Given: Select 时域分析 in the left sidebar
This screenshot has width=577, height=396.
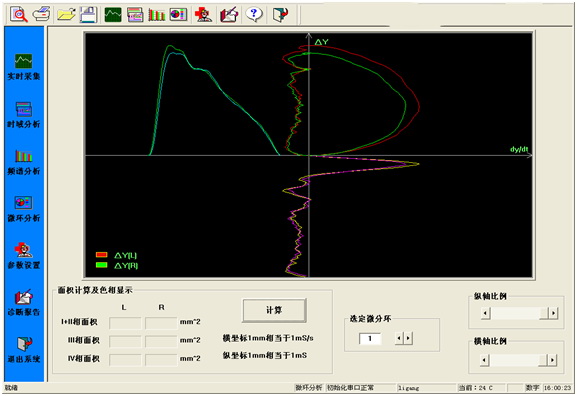Looking at the screenshot, I should point(24,115).
